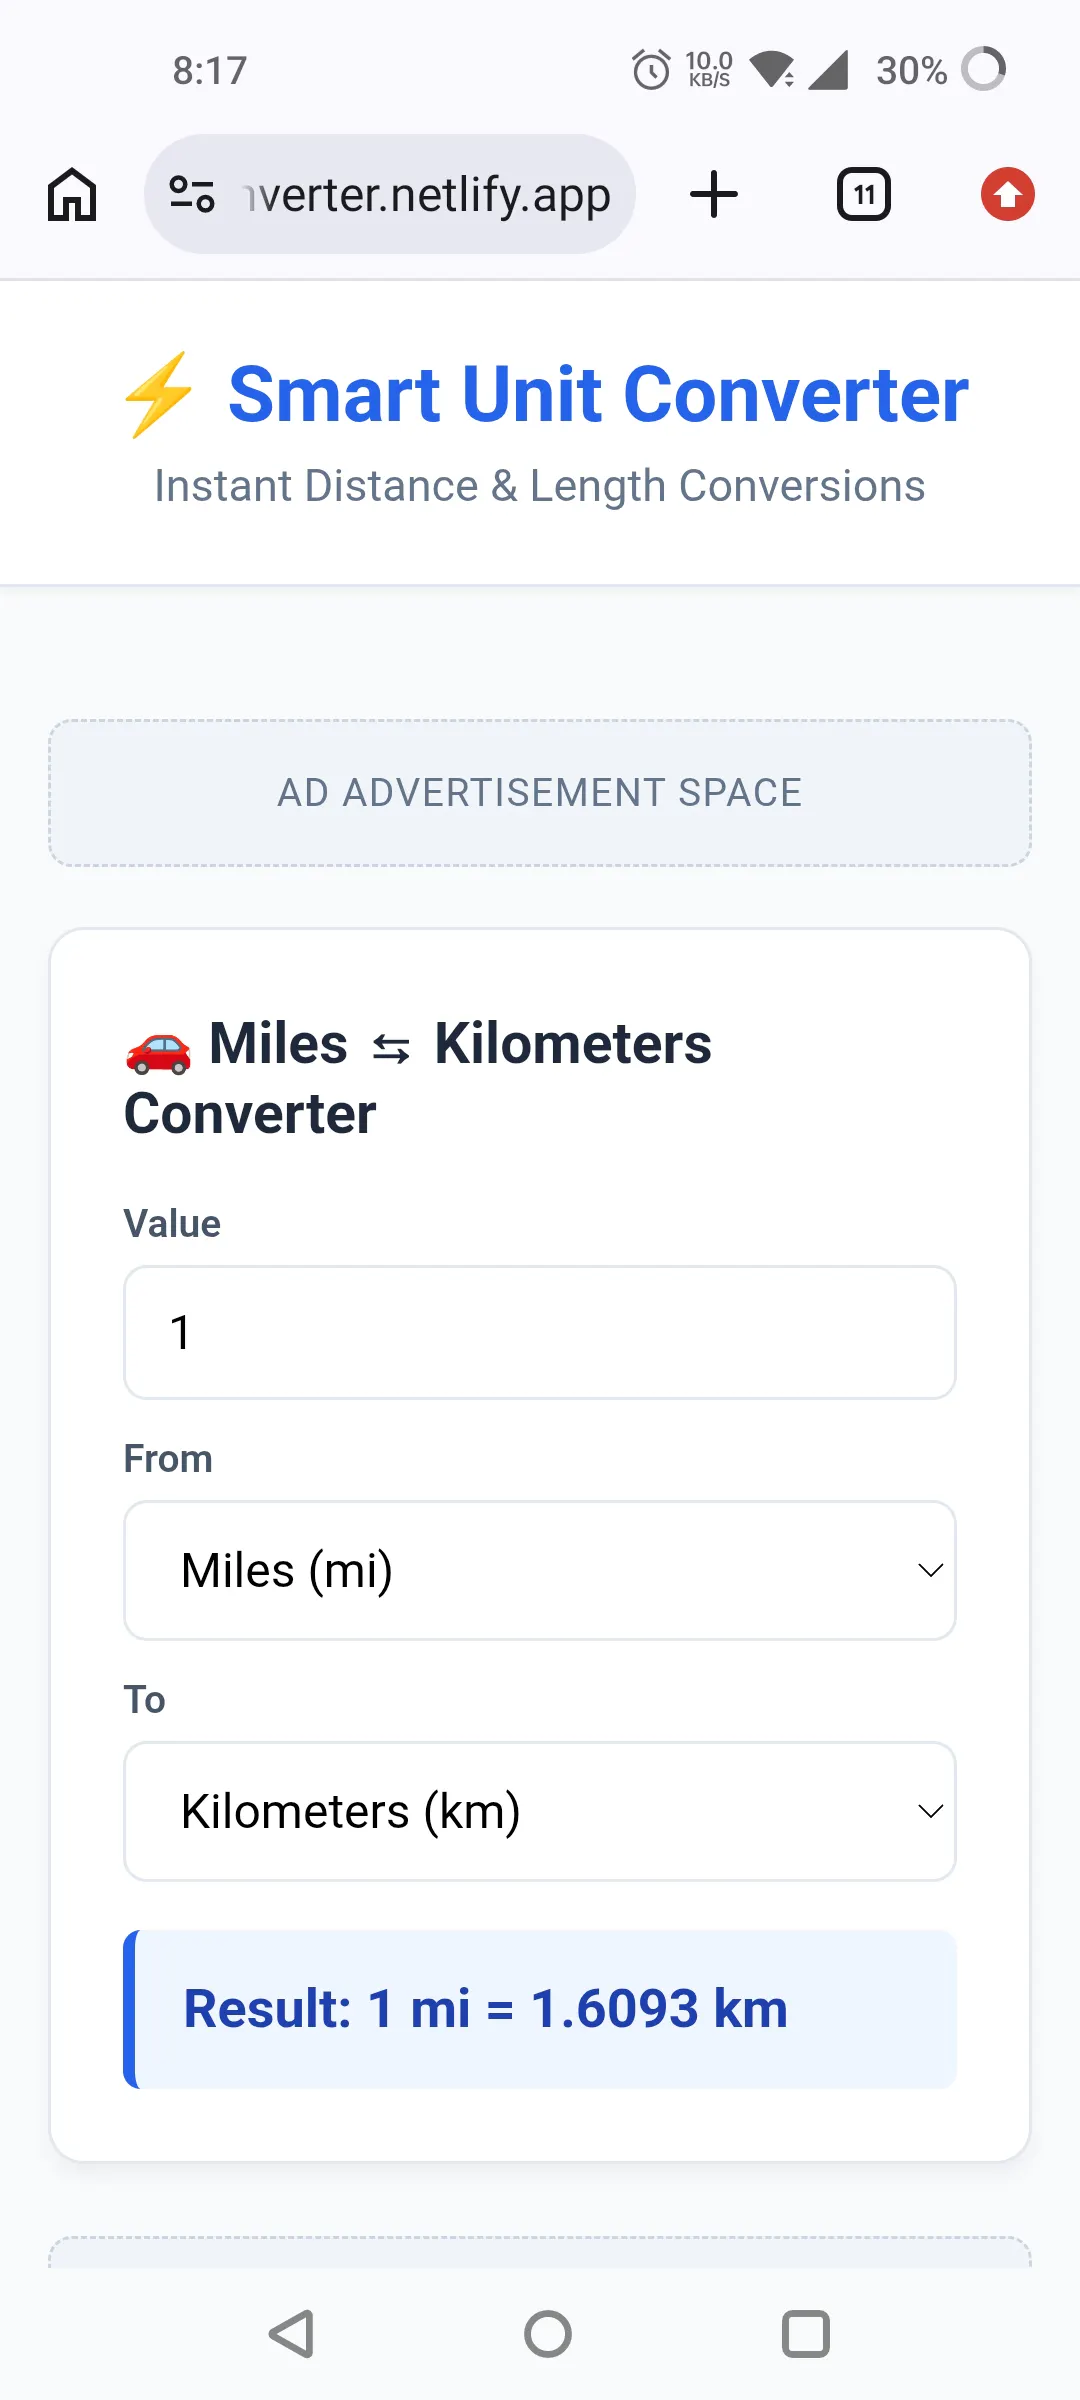Image resolution: width=1080 pixels, height=2400 pixels.
Task: Open site settings icon in address bar
Action: [x=192, y=194]
